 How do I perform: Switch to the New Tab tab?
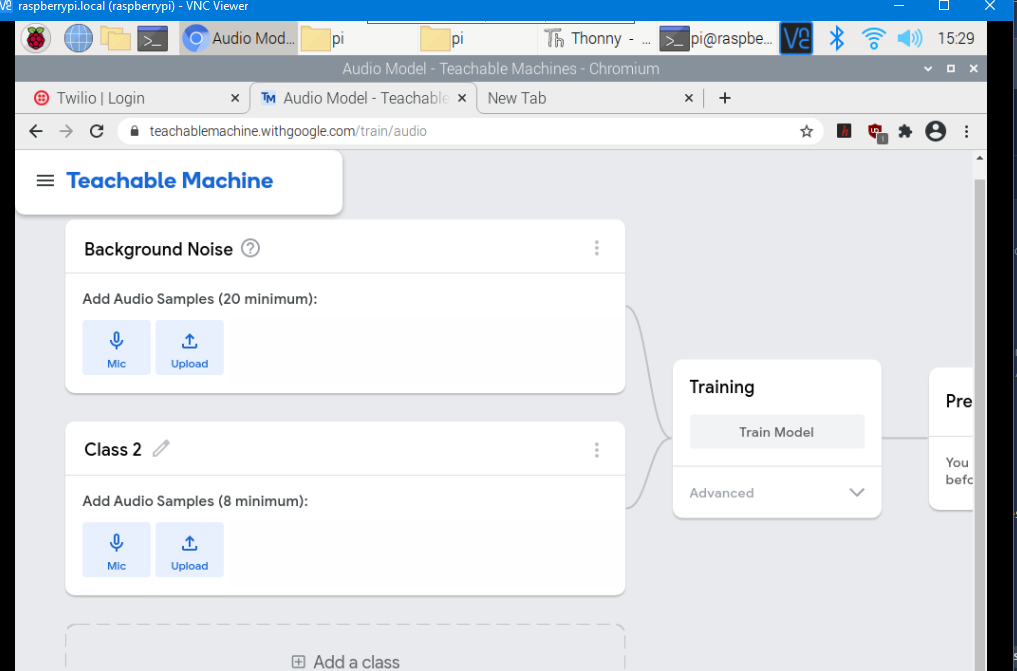(x=587, y=99)
